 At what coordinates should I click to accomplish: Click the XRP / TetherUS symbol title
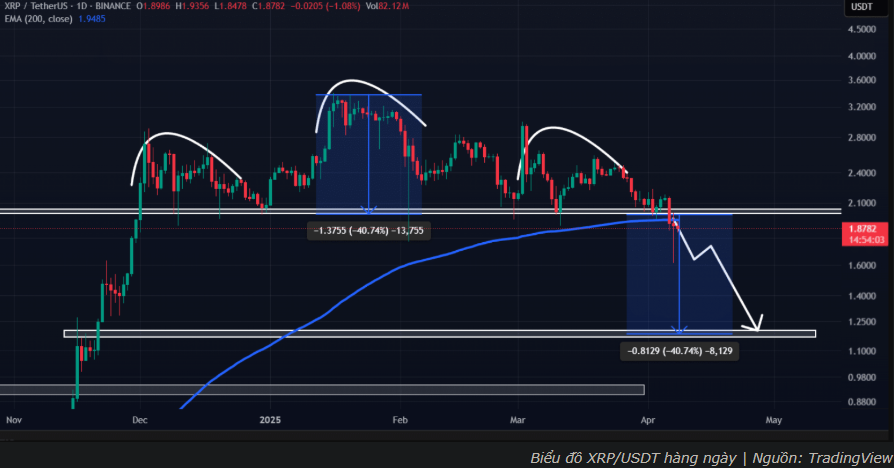click(x=36, y=6)
